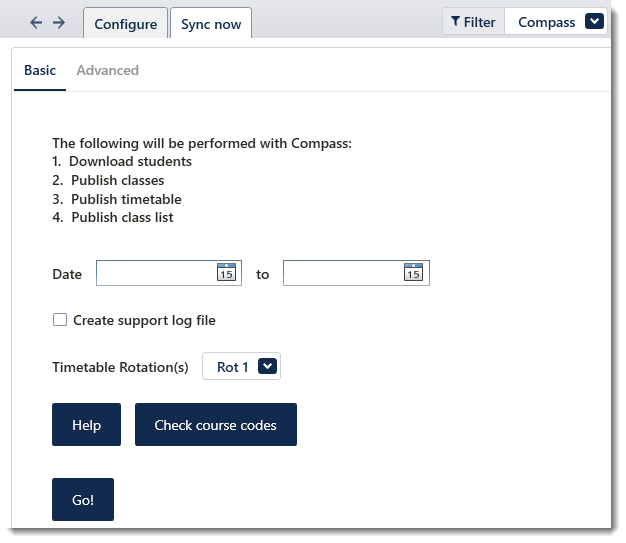Screen dimensions: 626x543
Task: Click the Filter funnel icon
Action: pos(455,21)
